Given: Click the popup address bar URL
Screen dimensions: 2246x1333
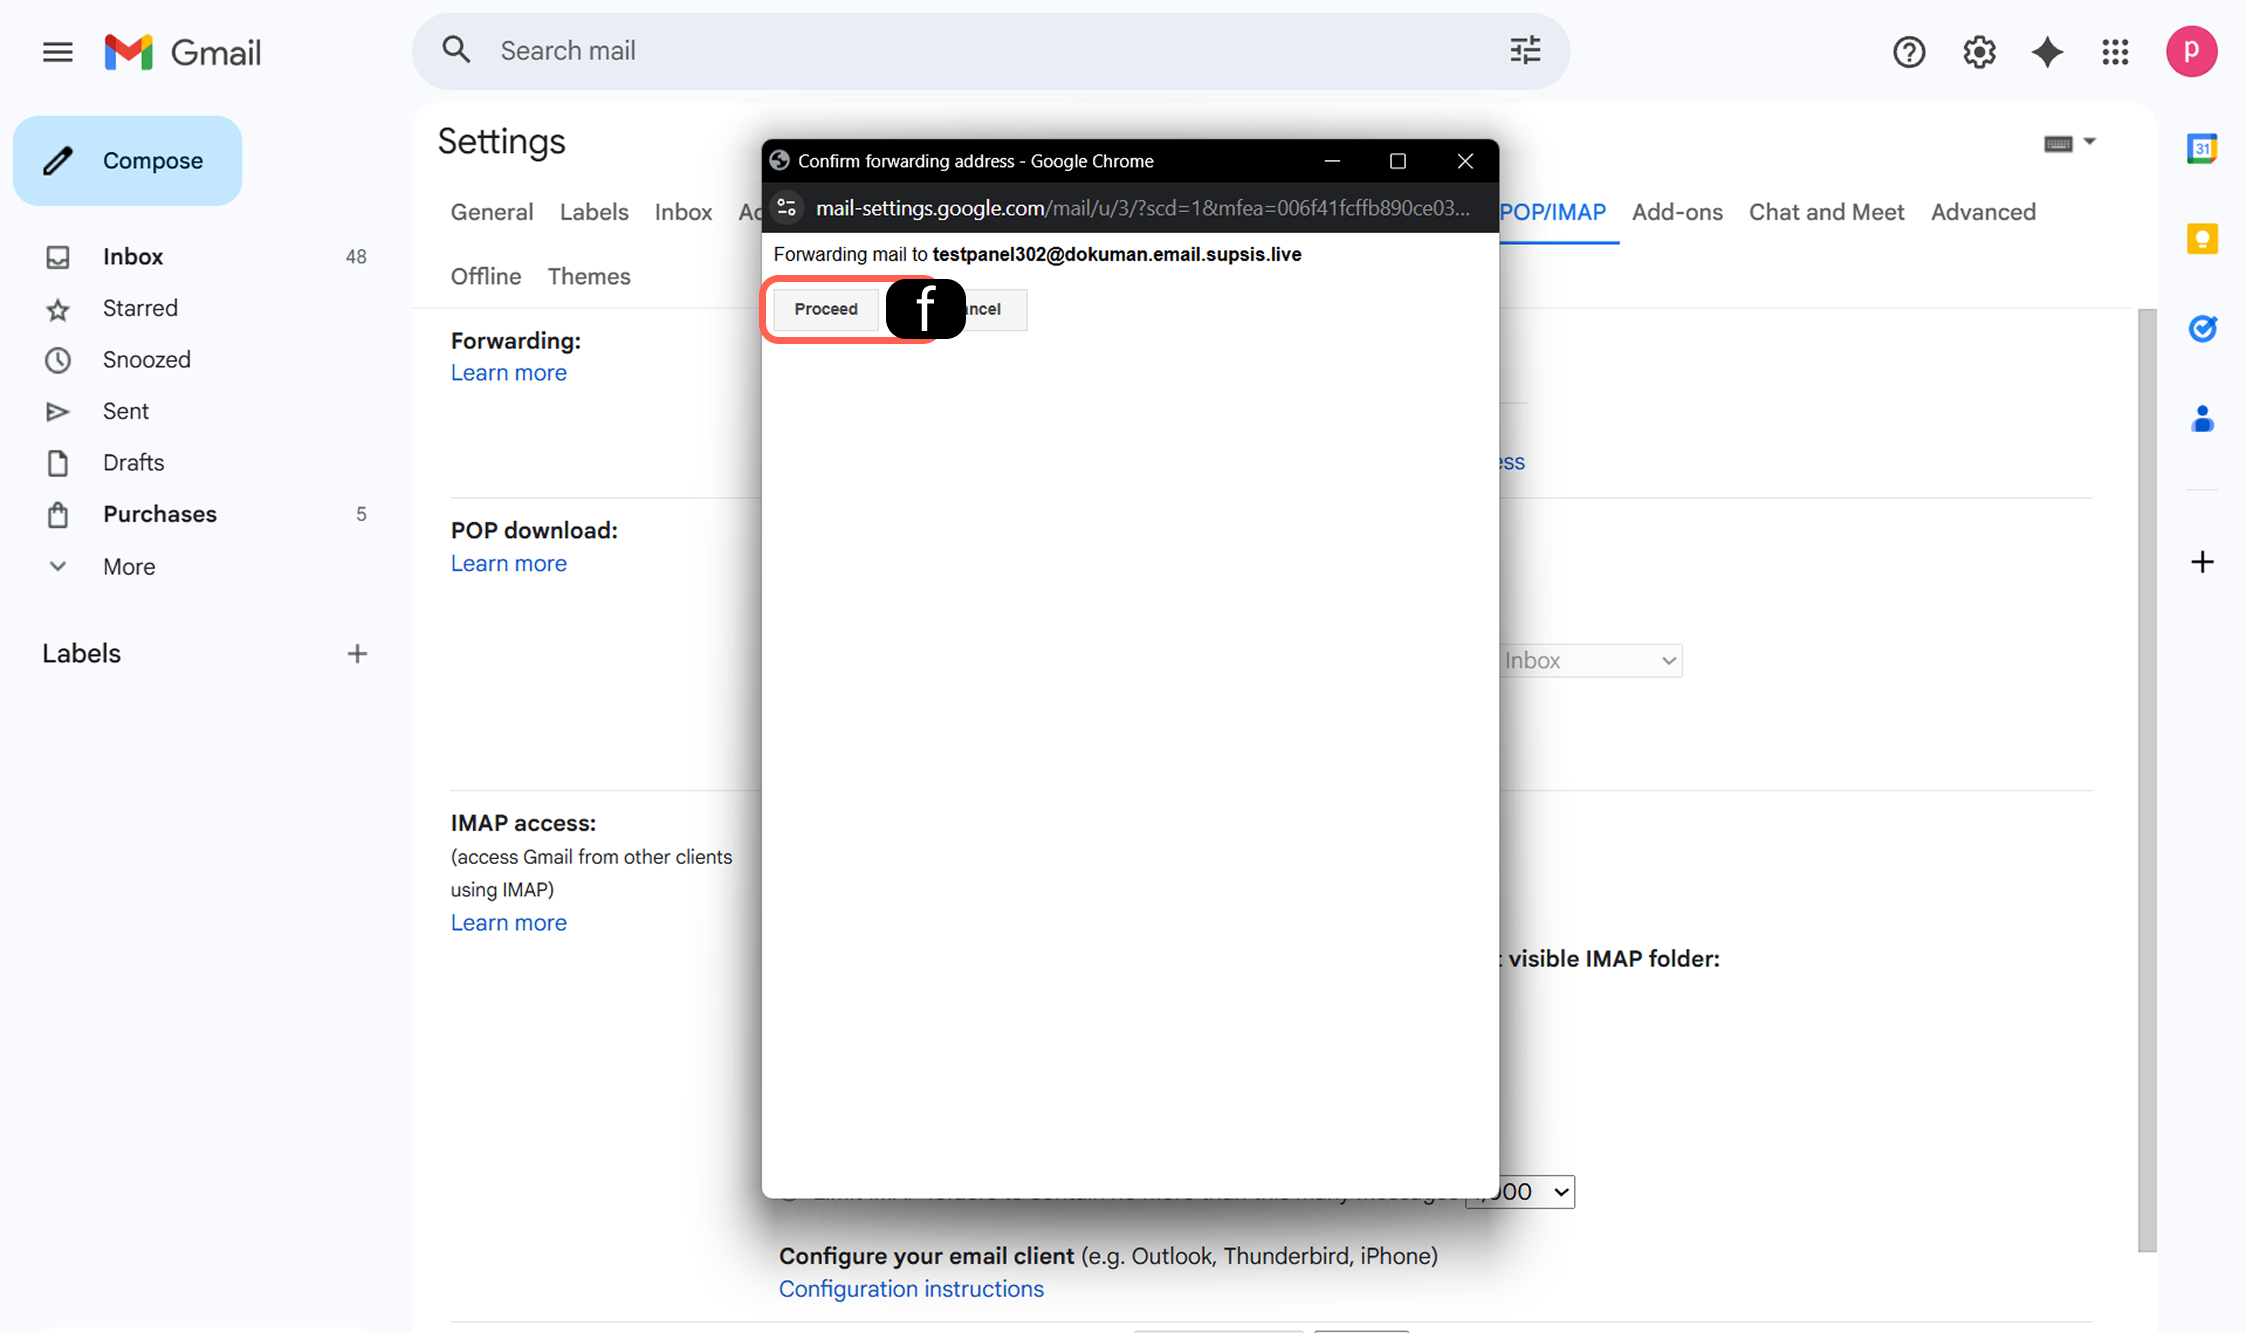Looking at the screenshot, I should tap(1143, 208).
